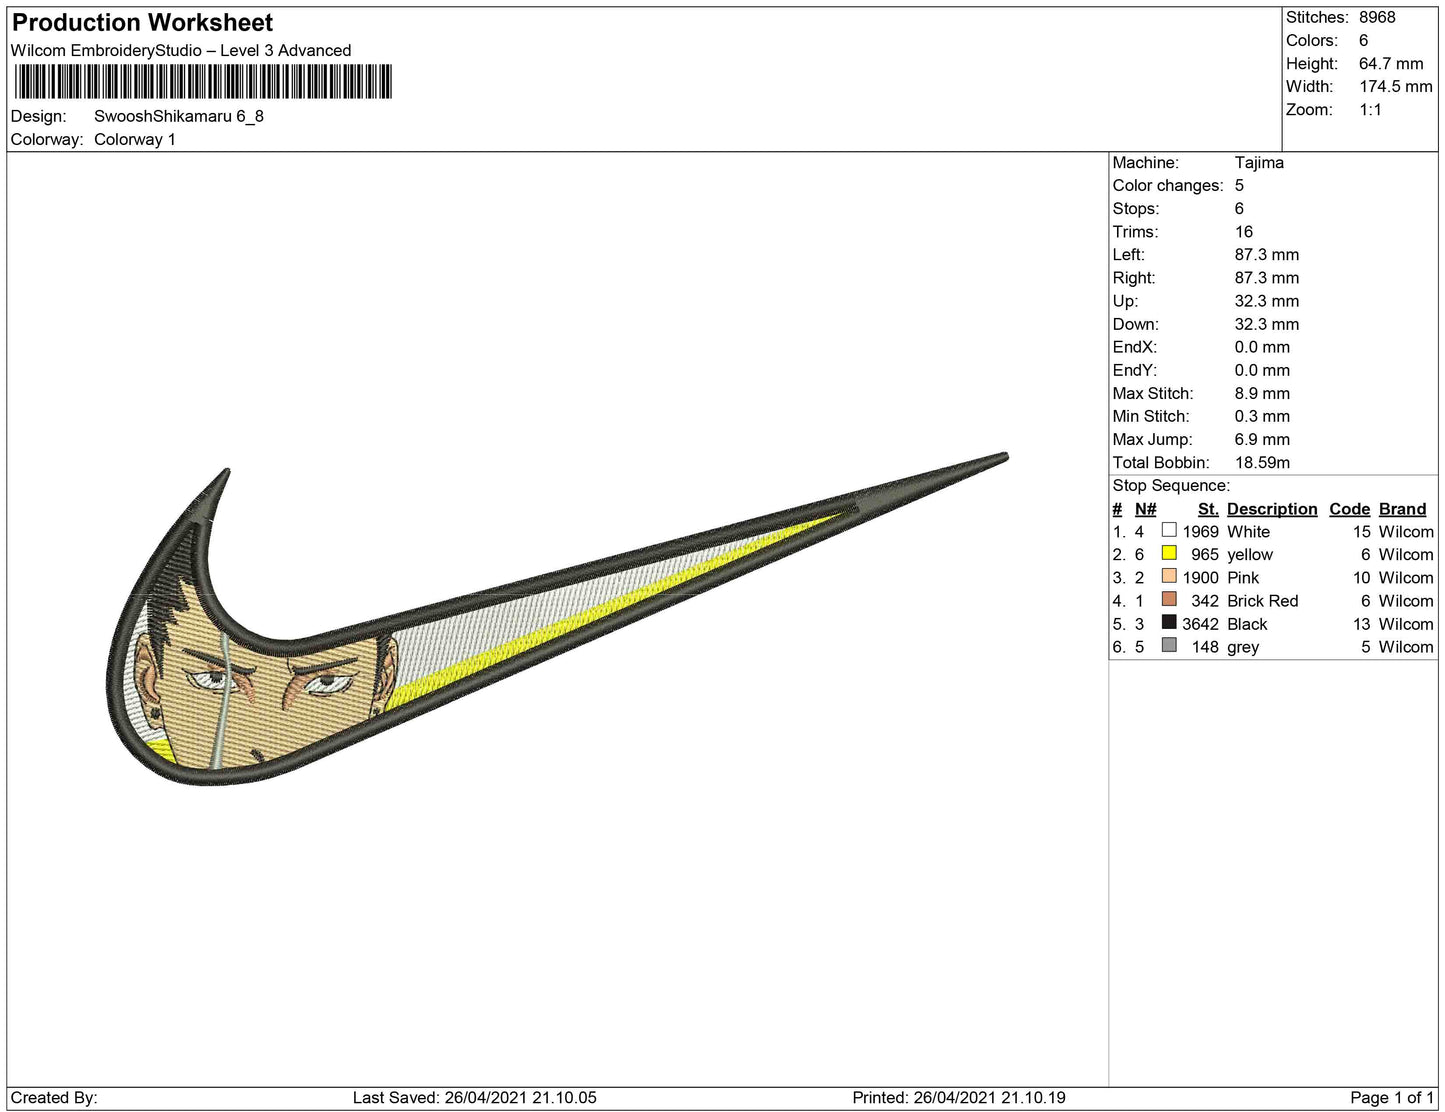Click the embroidered face in the swoosh design
This screenshot has width=1445, height=1112.
pos(270,700)
